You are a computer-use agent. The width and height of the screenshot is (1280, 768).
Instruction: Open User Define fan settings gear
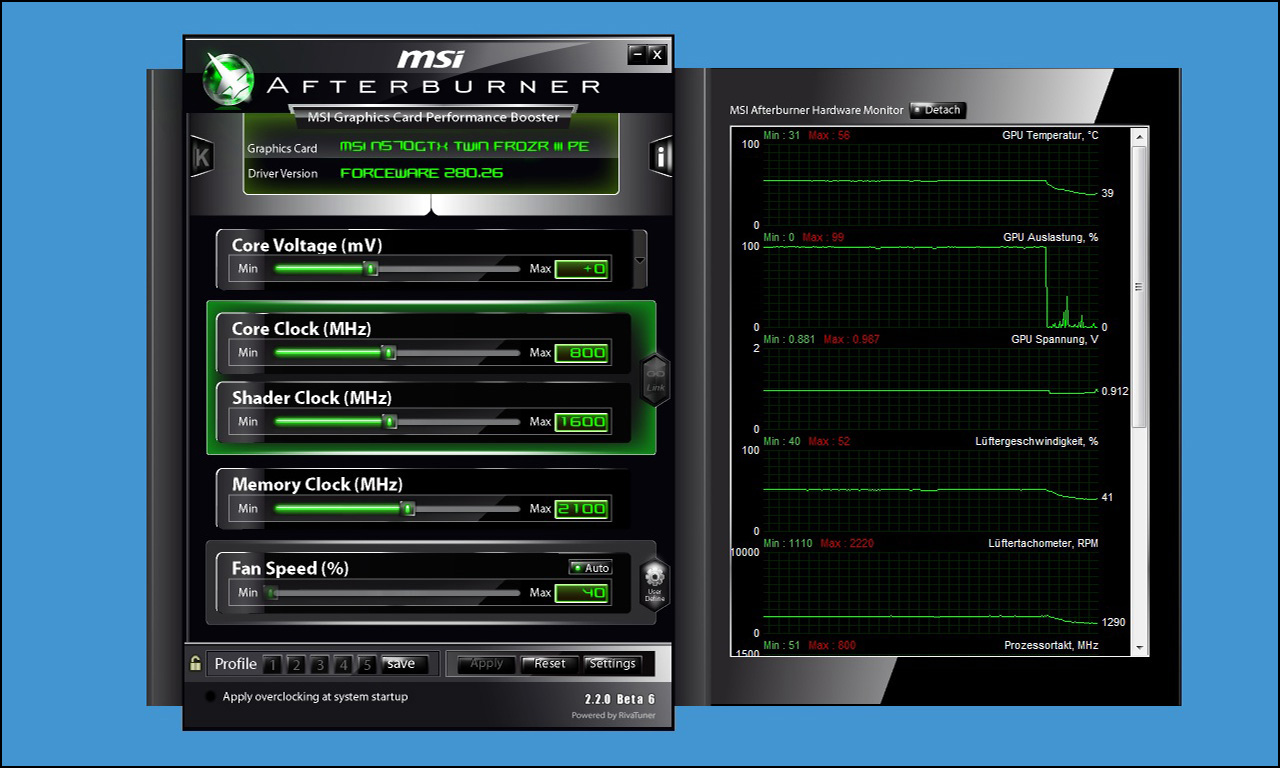click(x=655, y=583)
